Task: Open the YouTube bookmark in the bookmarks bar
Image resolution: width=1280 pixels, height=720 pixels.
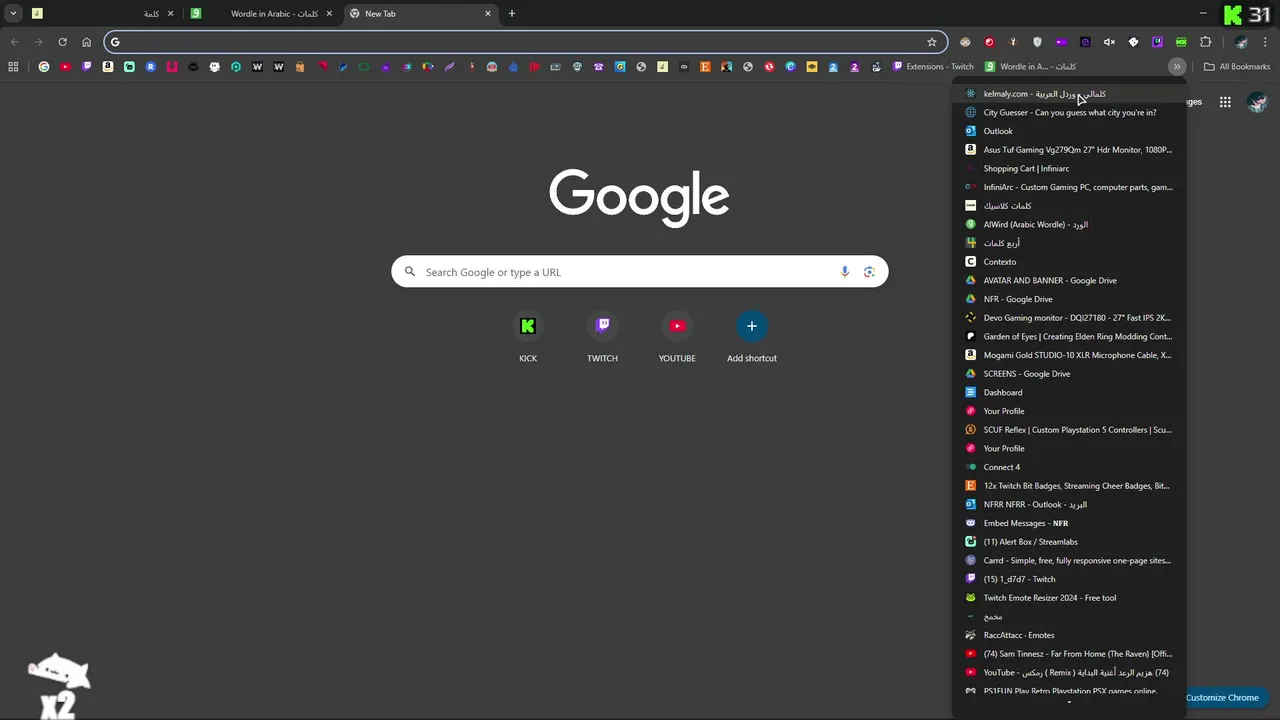Action: 65,67
